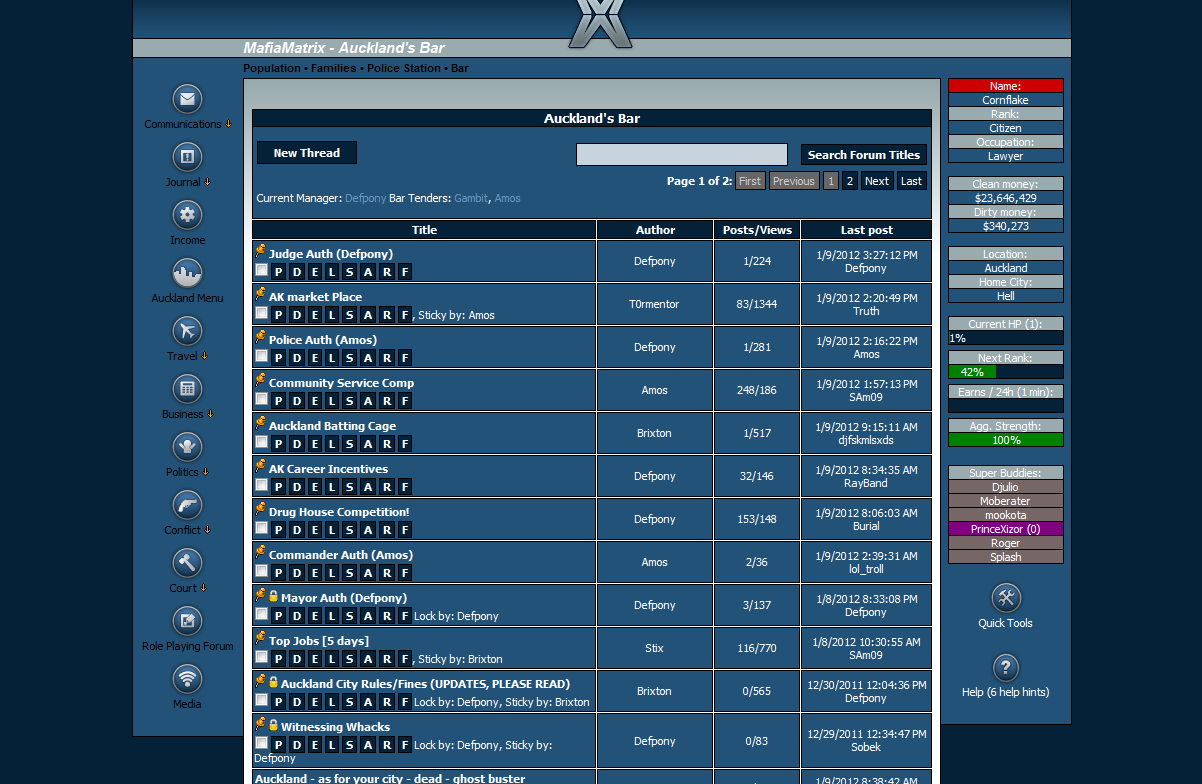Click the E icon under Police Auth (Amos)
This screenshot has width=1202, height=784.
point(315,358)
